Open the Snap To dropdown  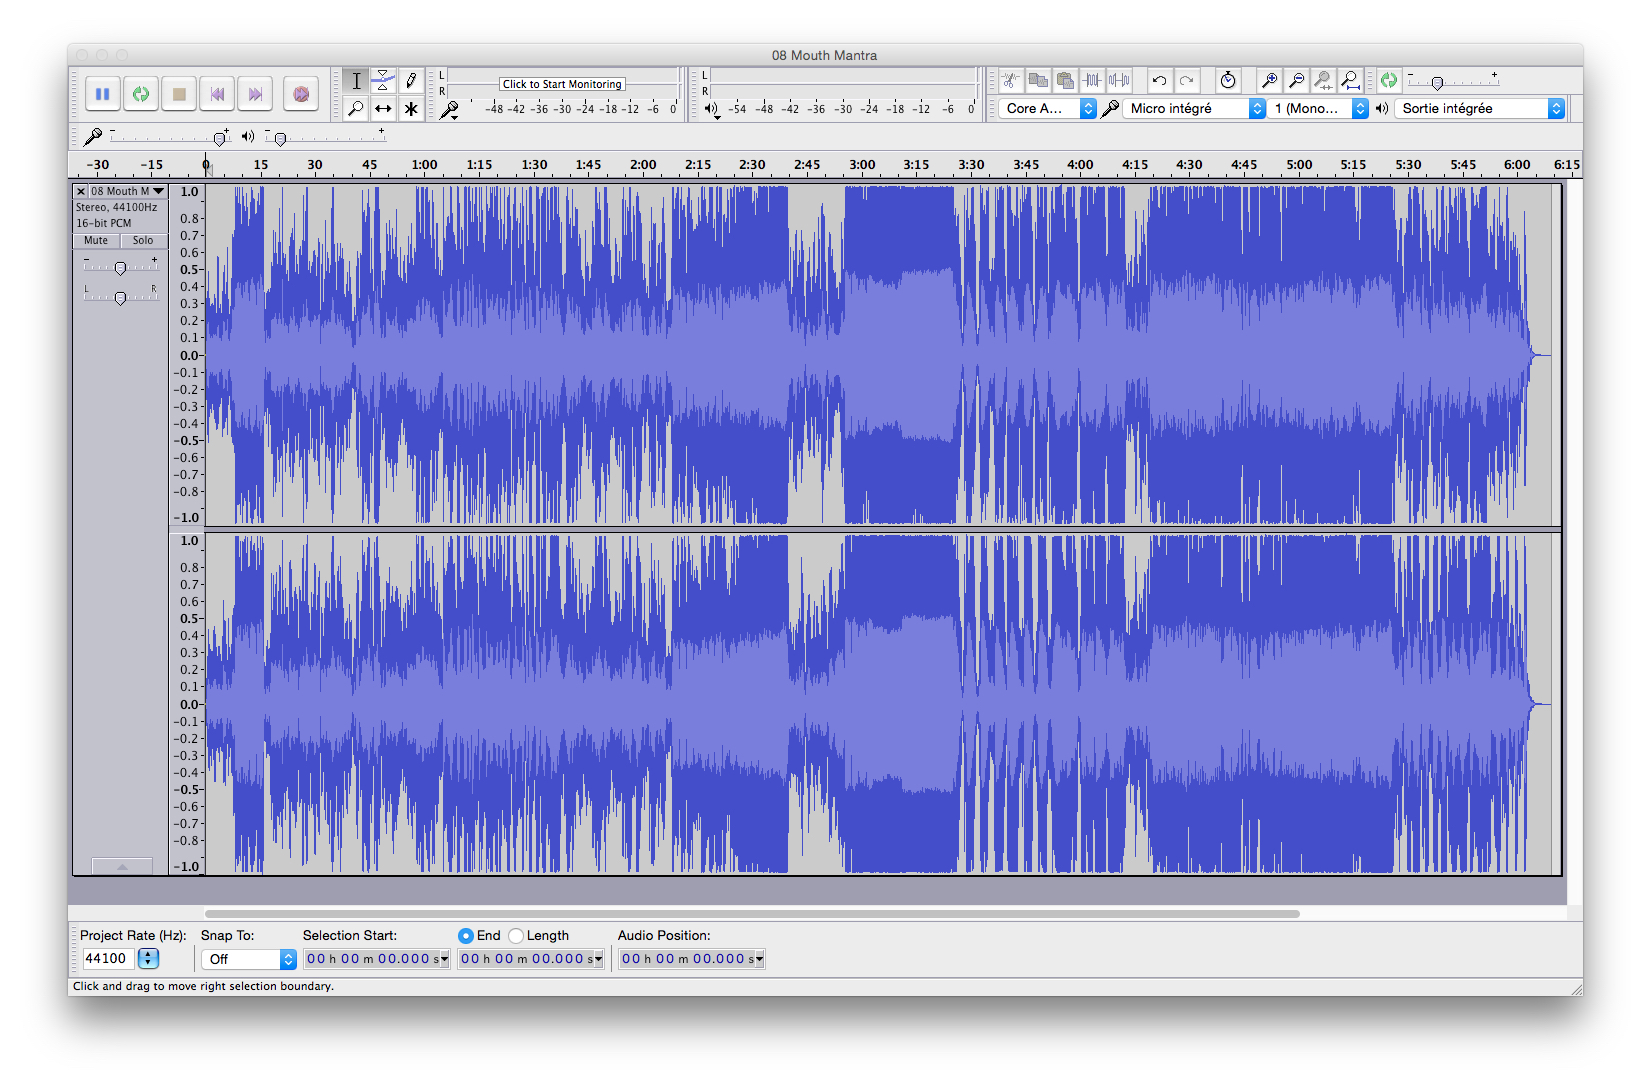click(x=248, y=958)
